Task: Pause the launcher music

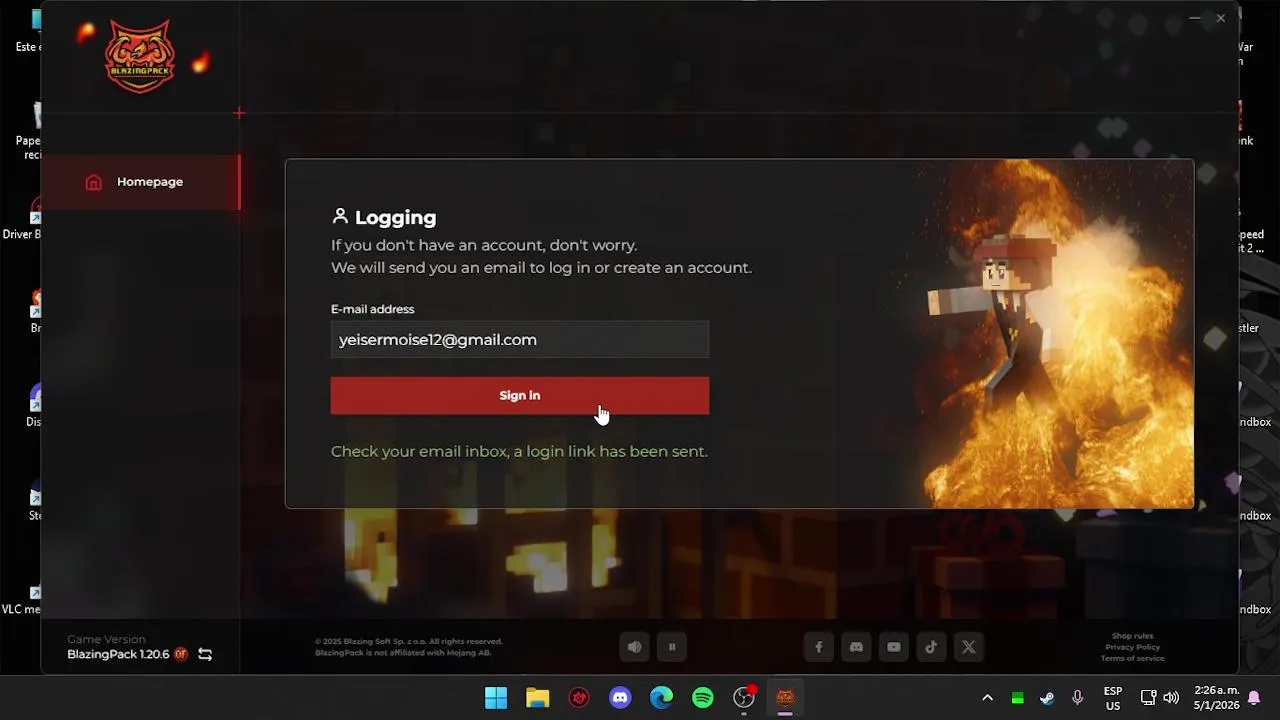Action: 672,647
